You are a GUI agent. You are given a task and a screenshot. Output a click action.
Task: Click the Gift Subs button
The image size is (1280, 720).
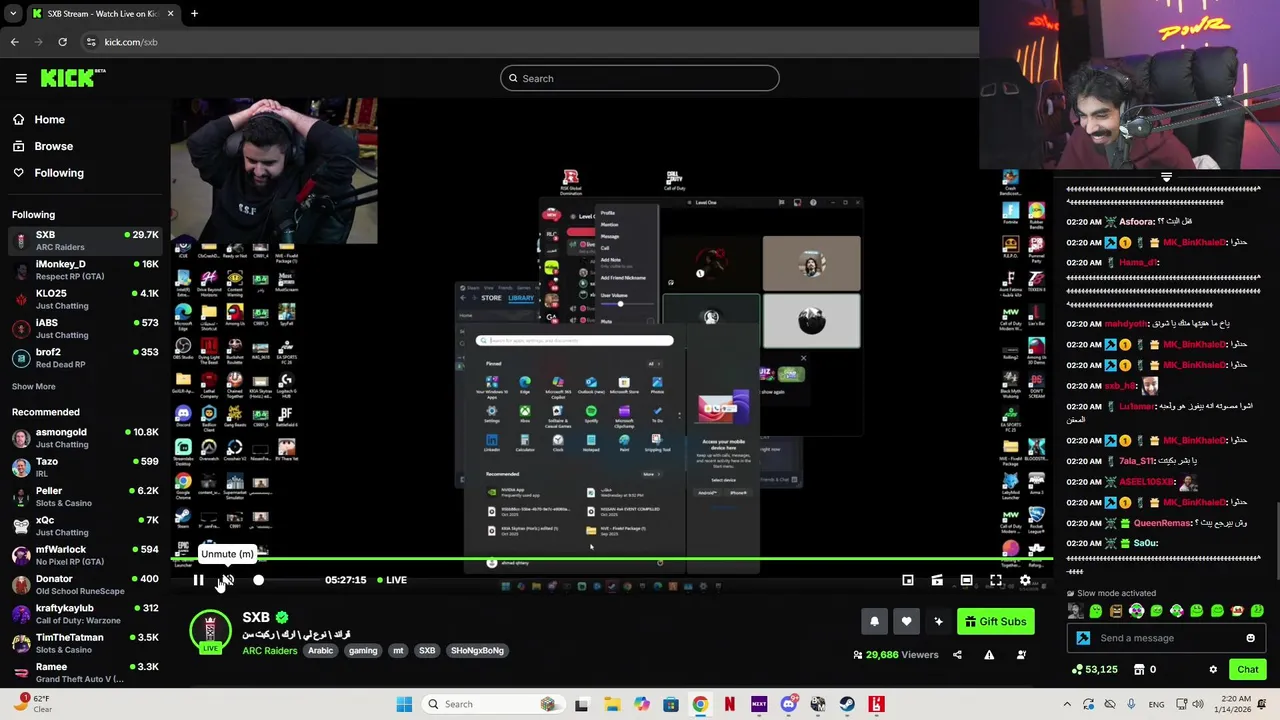[x=996, y=622]
